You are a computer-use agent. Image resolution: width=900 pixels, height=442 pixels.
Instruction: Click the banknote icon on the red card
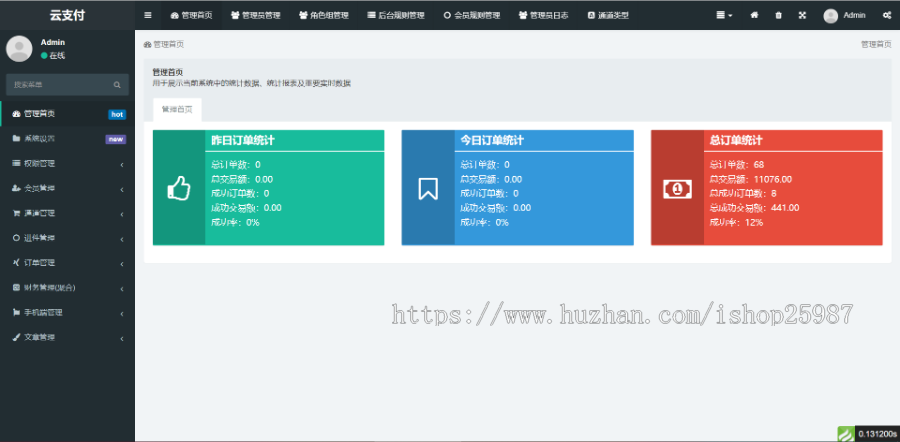point(677,188)
